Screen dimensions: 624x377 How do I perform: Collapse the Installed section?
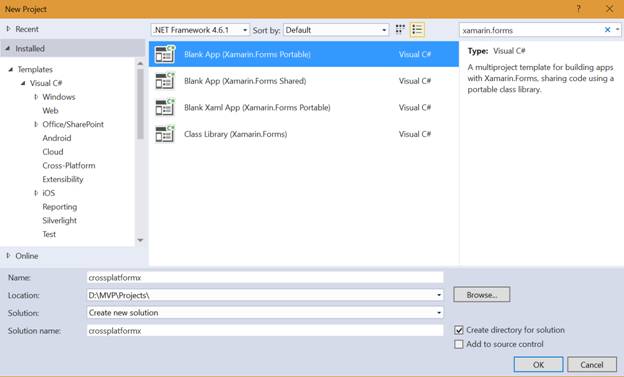tap(8, 49)
